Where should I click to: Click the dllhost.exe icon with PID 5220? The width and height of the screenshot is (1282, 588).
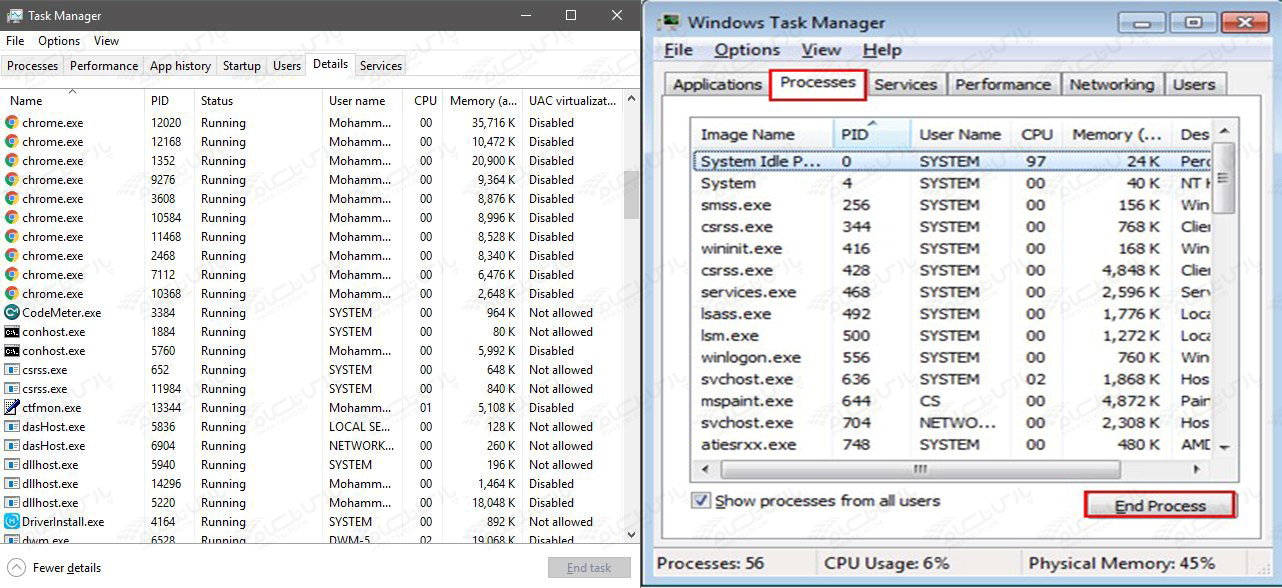[12, 503]
